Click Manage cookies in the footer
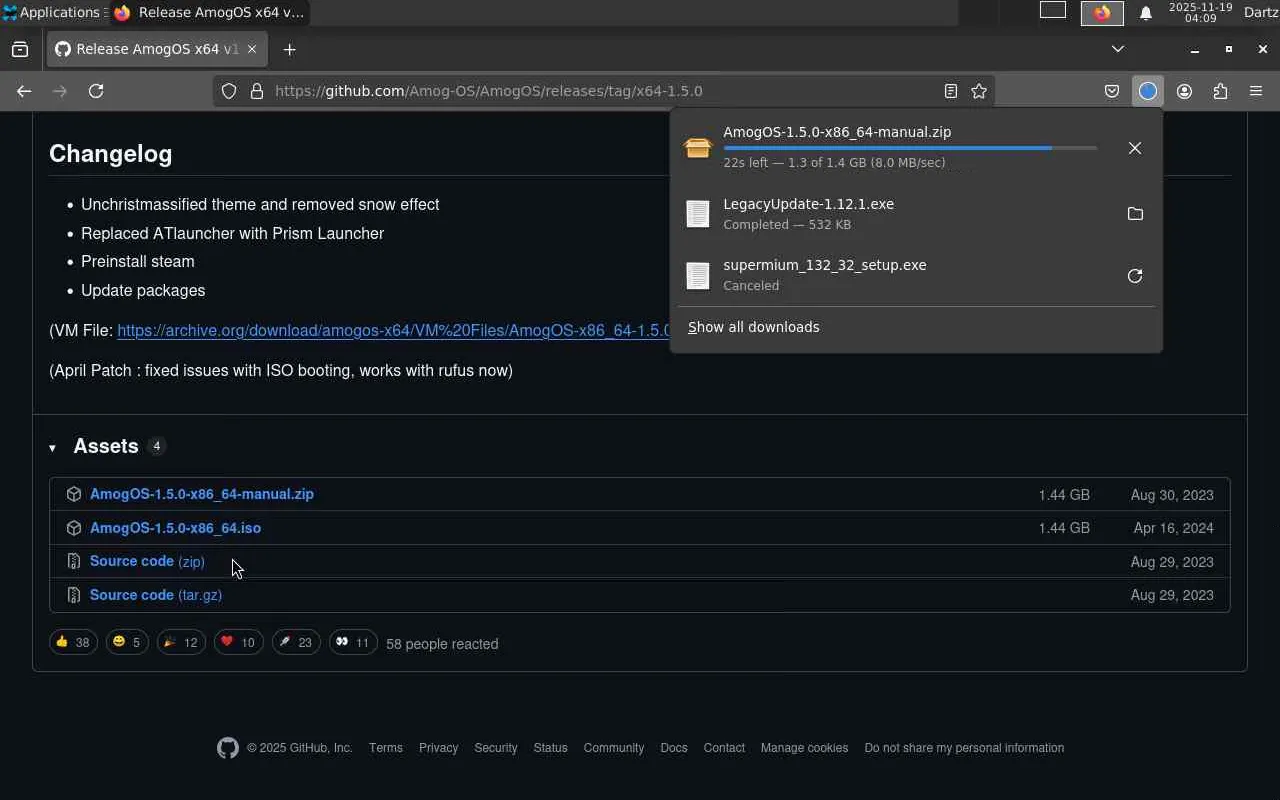This screenshot has width=1280, height=800. (x=804, y=748)
